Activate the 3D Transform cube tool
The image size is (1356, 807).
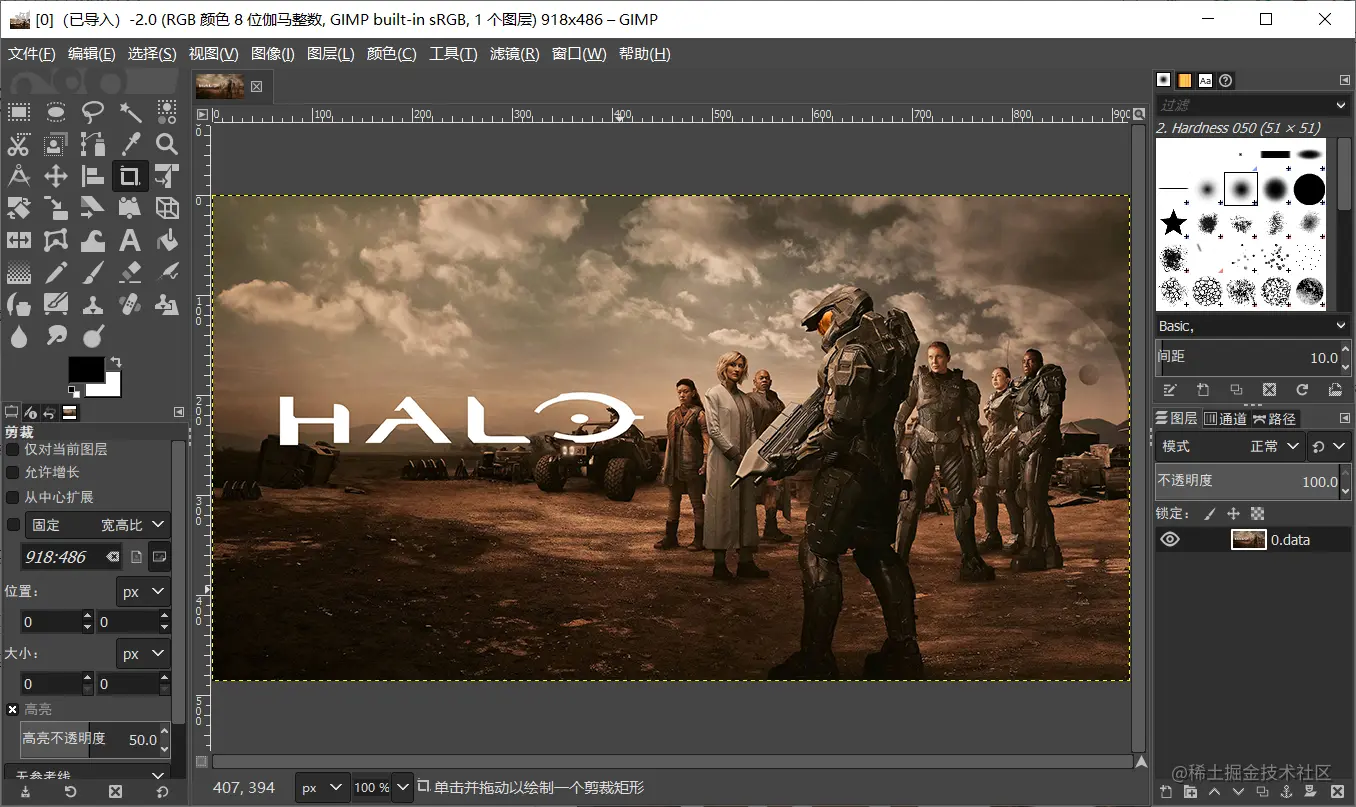[x=167, y=209]
